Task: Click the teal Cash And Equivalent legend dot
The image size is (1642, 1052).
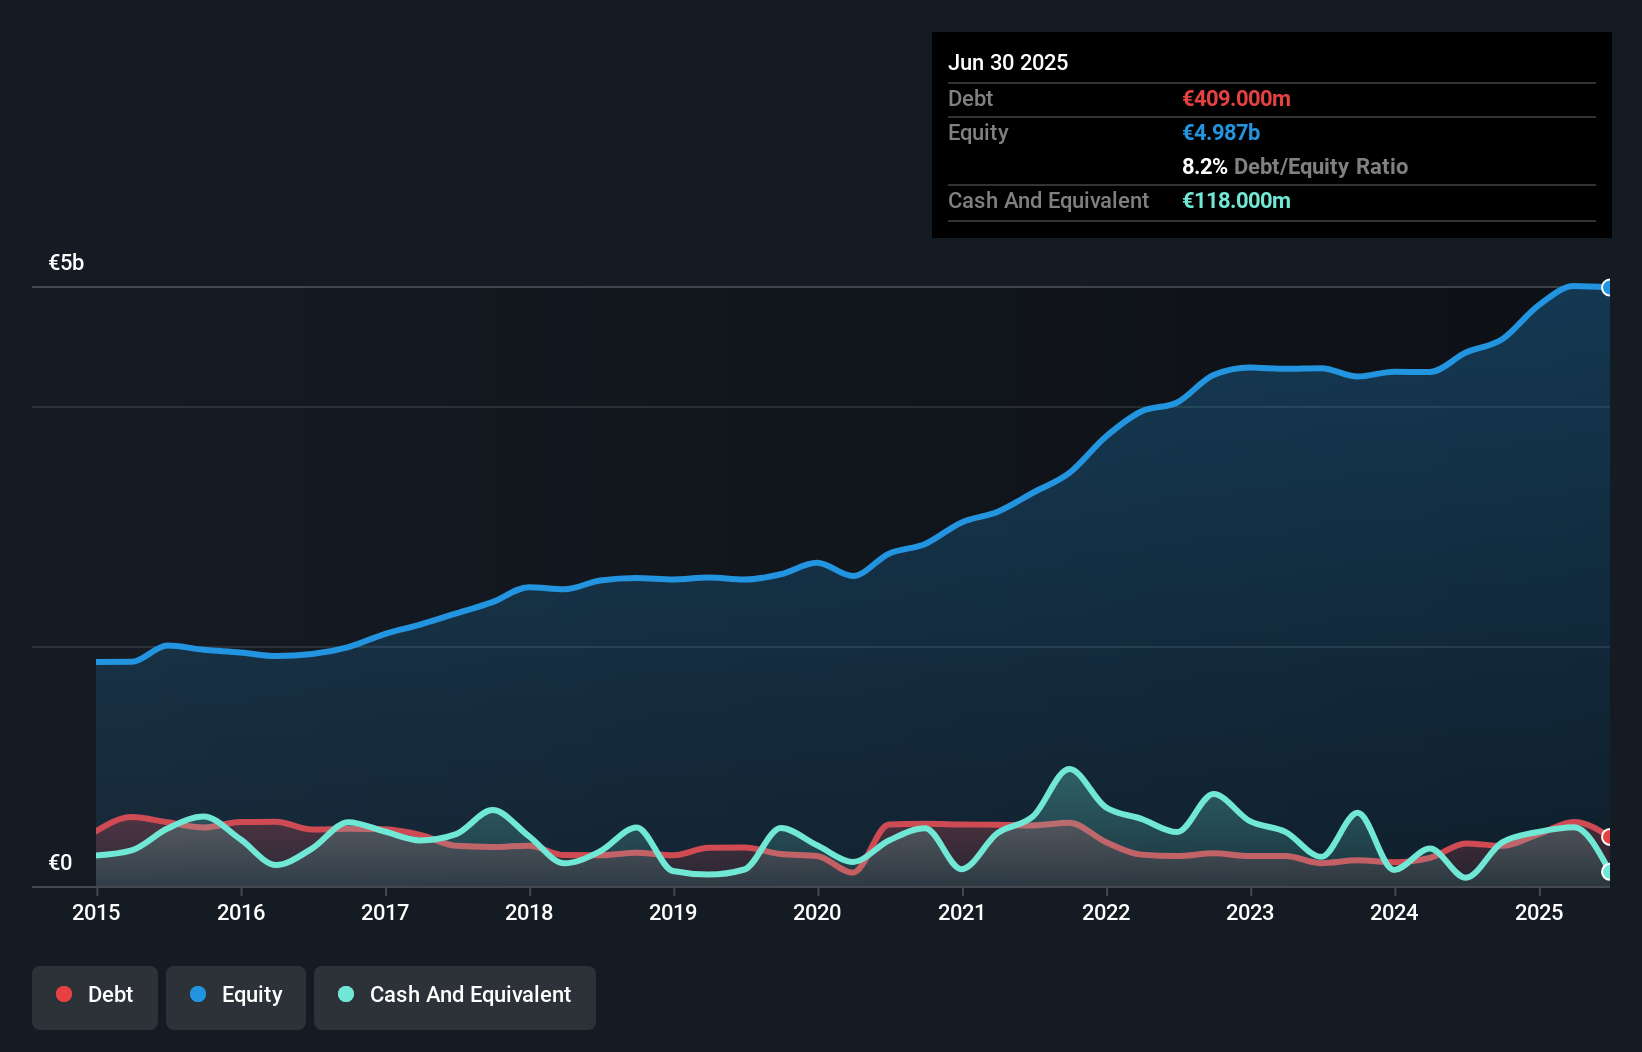Action: 345,994
